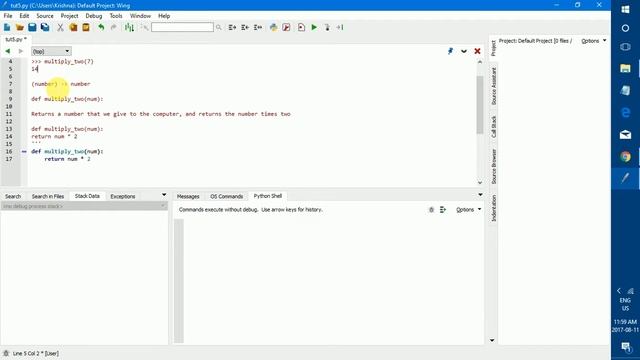
Task: Open Python Shell Options dropdown
Action: [x=468, y=209]
